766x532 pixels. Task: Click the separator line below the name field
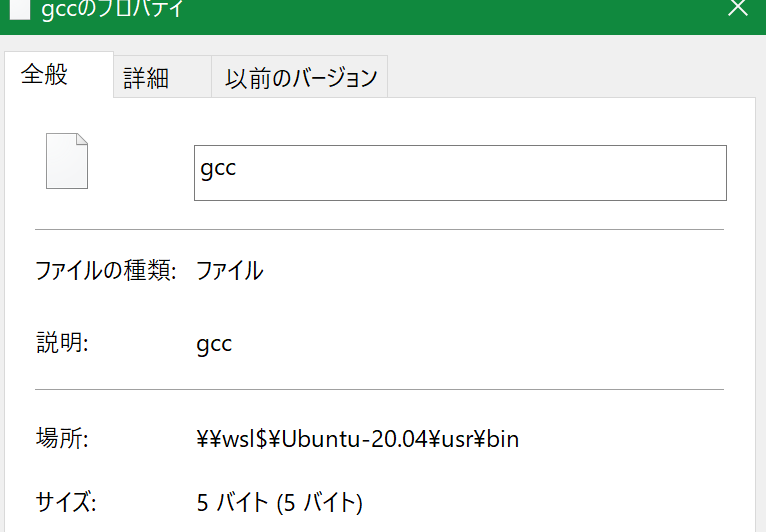[x=379, y=229]
